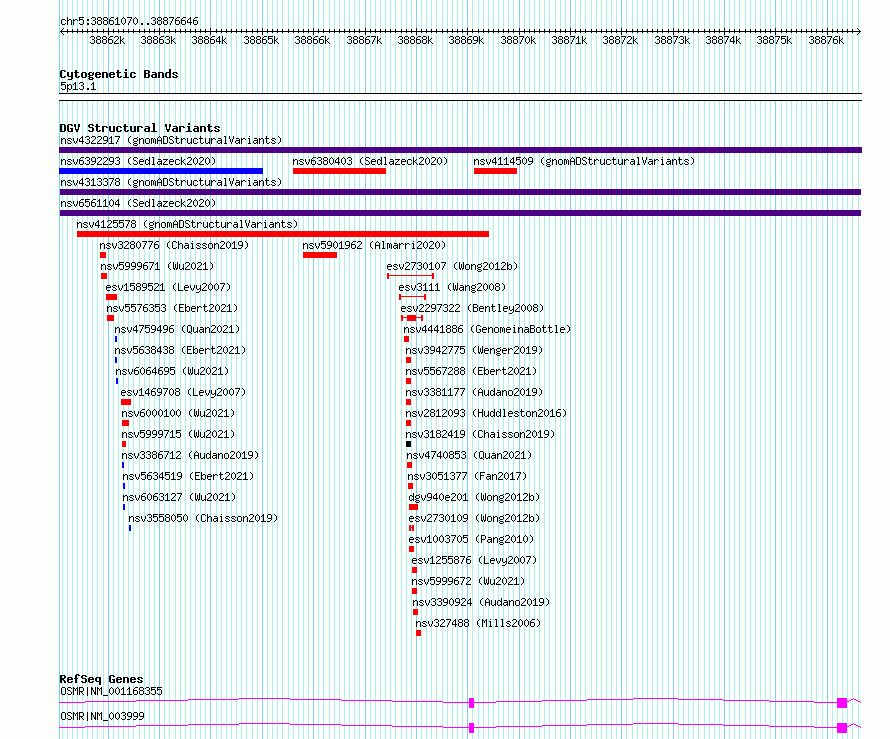This screenshot has height=739, width=890.
Task: Open esv1255876 (Levy2007) label
Action: [x=474, y=560]
